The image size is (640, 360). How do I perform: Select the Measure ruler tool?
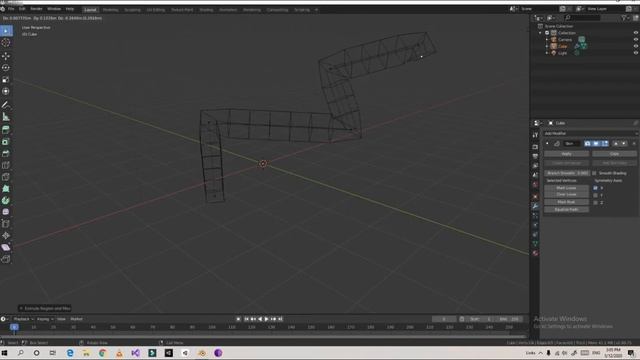(6, 117)
